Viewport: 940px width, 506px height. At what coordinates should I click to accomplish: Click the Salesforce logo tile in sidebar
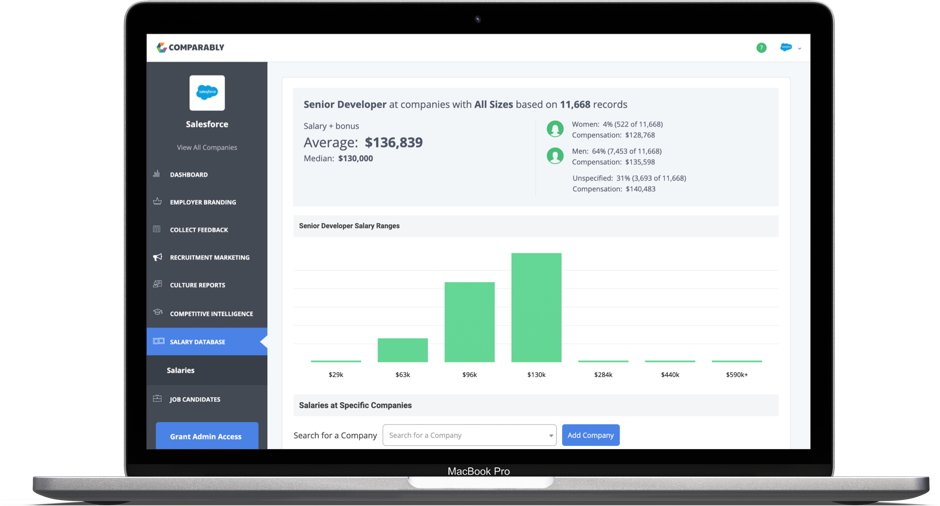[207, 92]
